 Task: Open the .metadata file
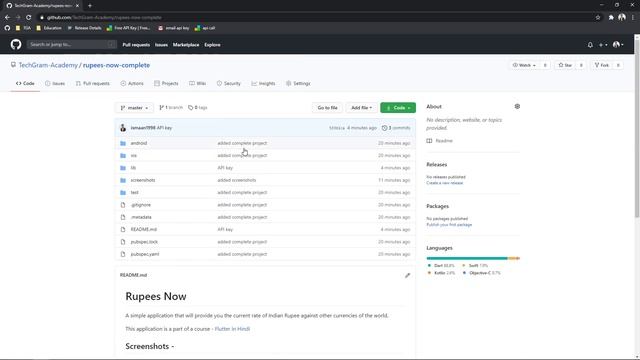point(141,217)
